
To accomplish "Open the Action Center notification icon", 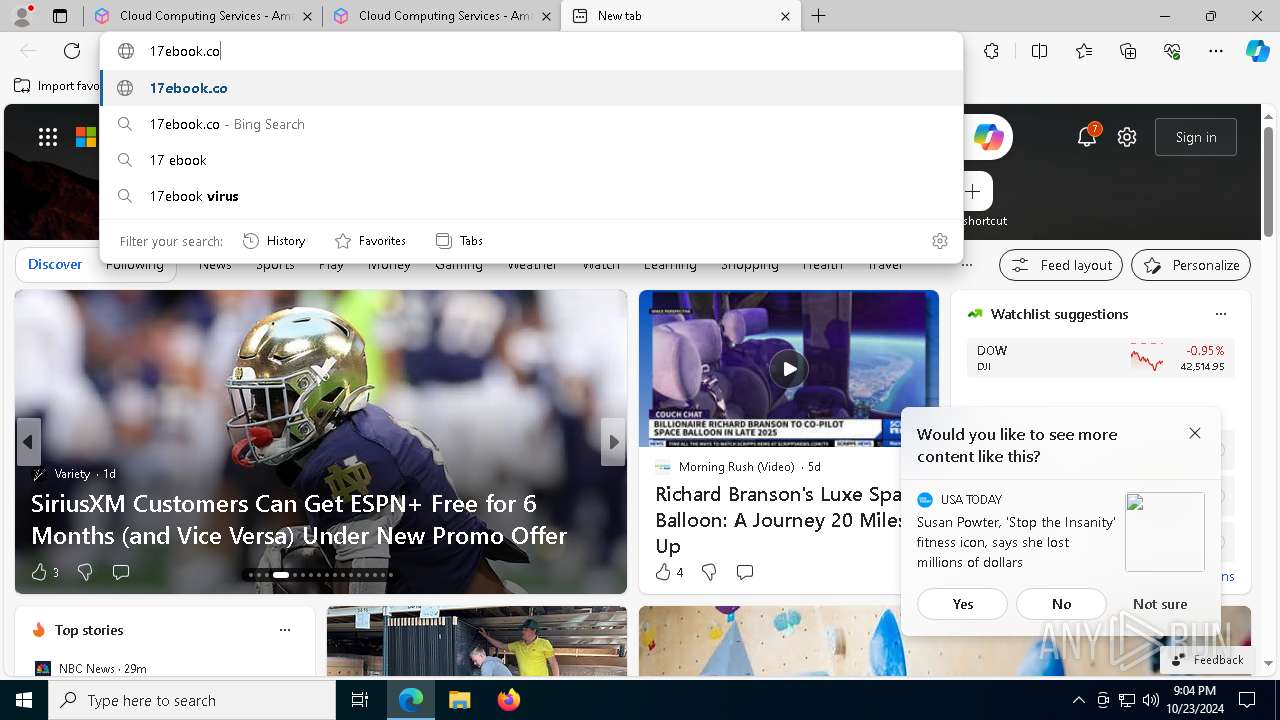I will tap(1247, 700).
